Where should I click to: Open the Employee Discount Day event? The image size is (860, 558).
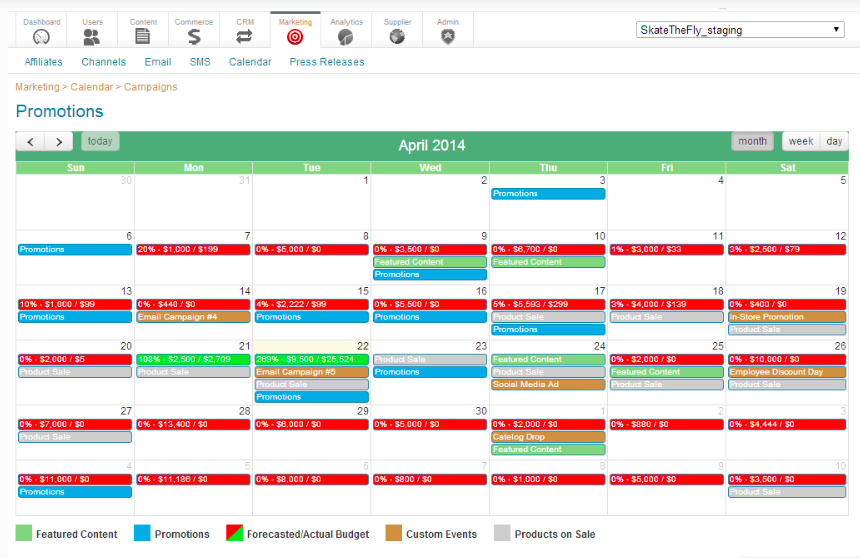pos(787,371)
